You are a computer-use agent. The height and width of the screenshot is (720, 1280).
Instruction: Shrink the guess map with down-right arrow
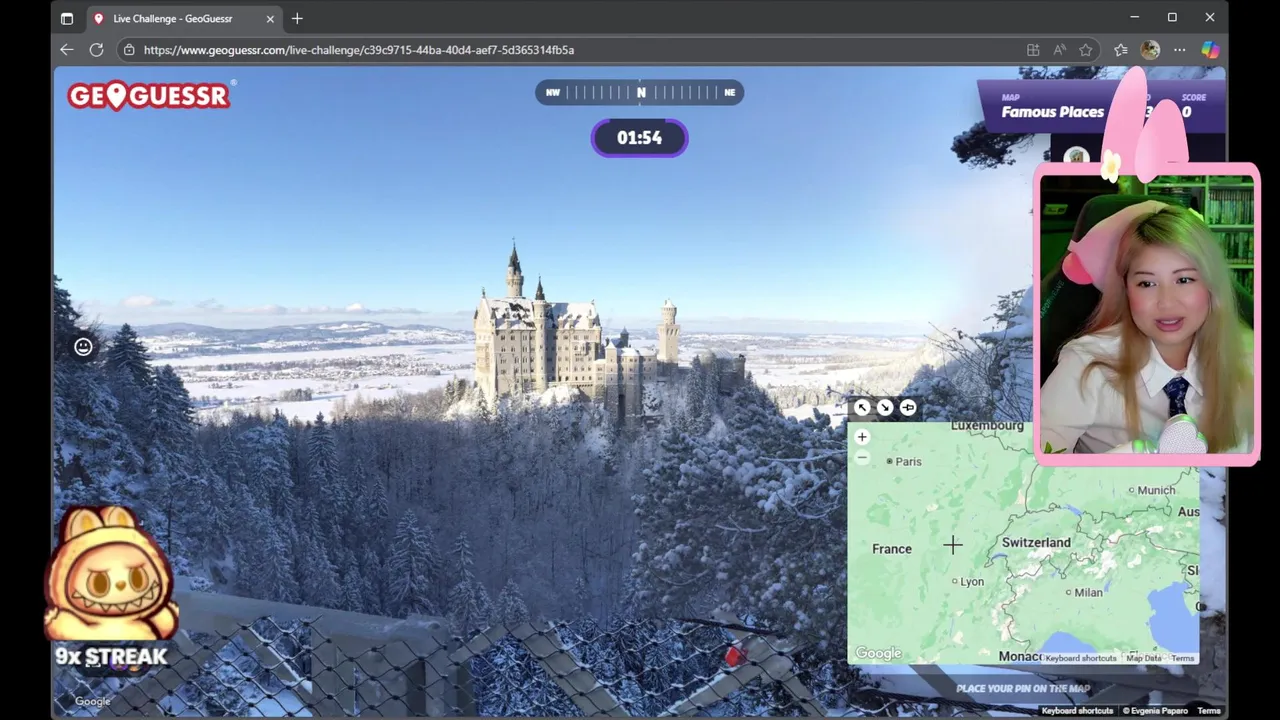(885, 407)
